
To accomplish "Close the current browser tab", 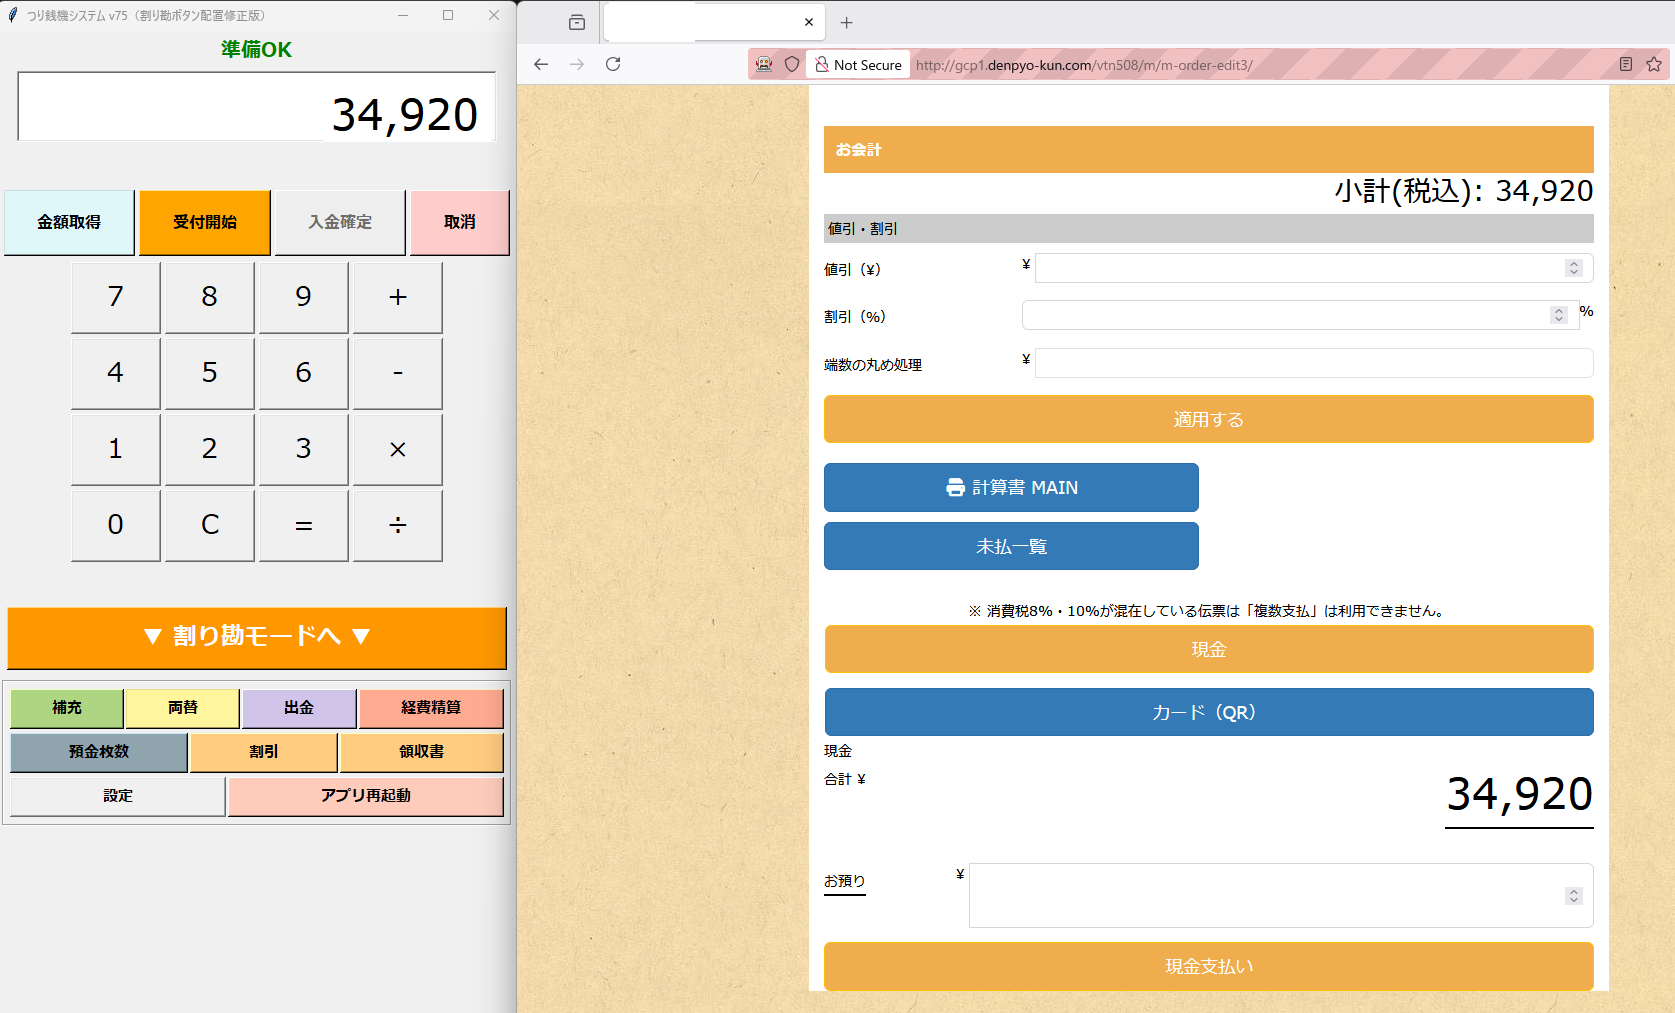I will [x=809, y=22].
